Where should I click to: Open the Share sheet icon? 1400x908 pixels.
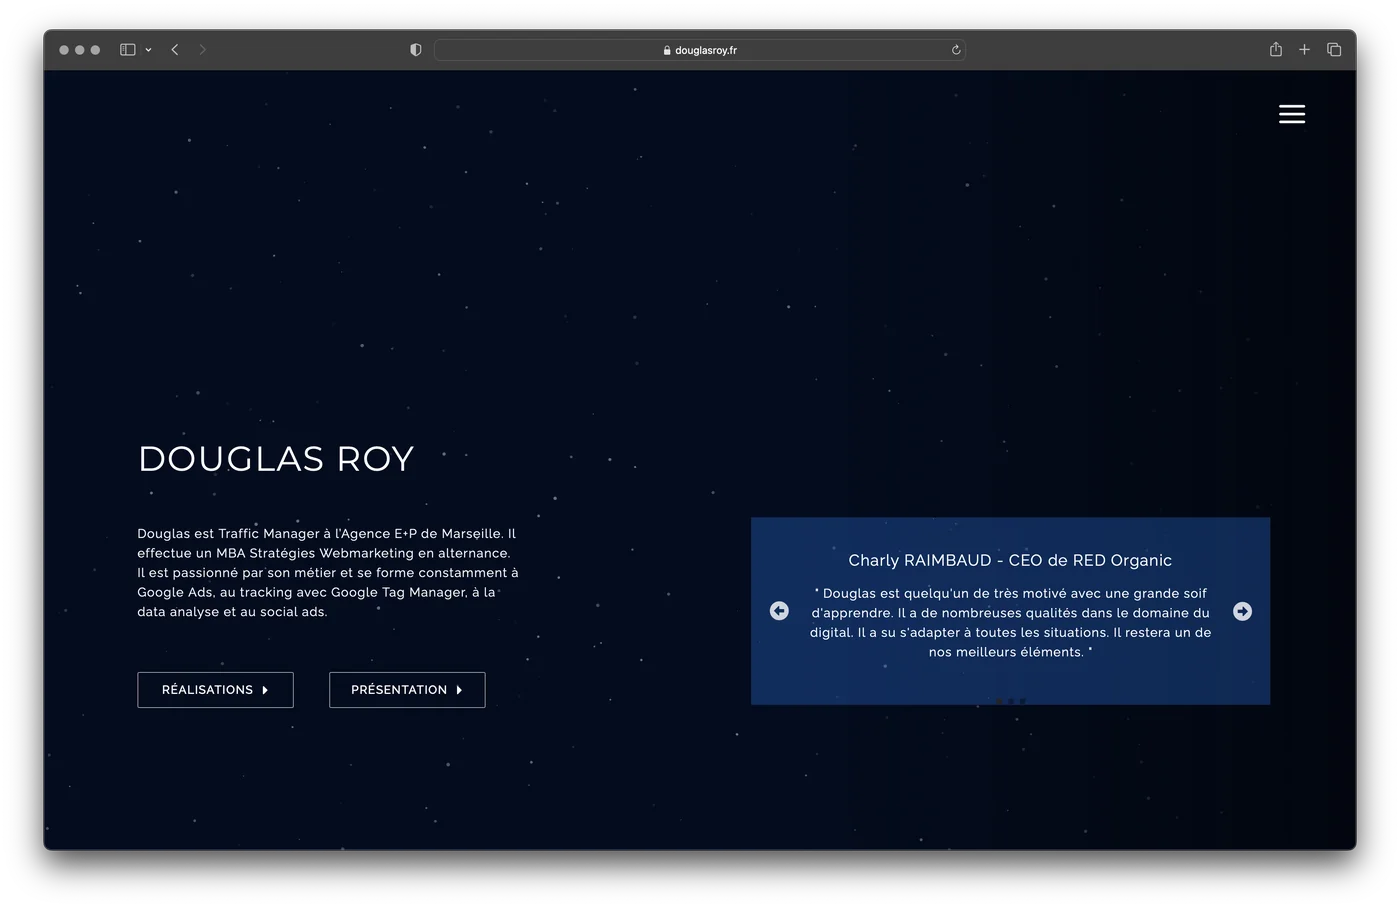pos(1276,49)
